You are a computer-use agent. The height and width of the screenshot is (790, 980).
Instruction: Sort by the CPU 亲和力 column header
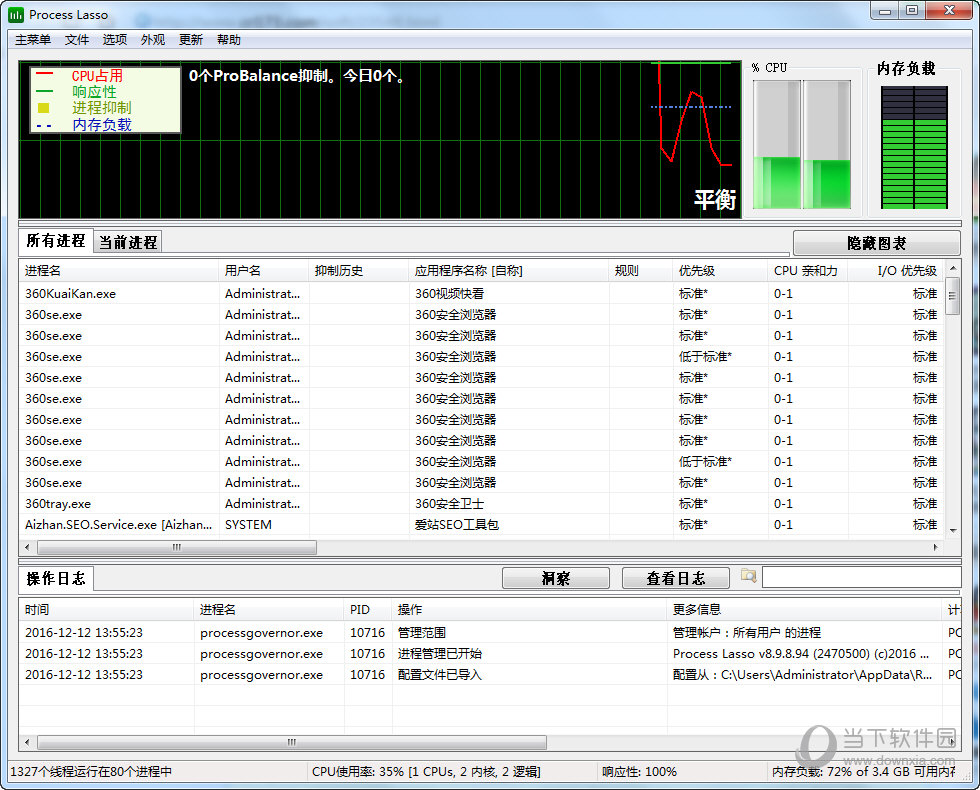(x=808, y=271)
